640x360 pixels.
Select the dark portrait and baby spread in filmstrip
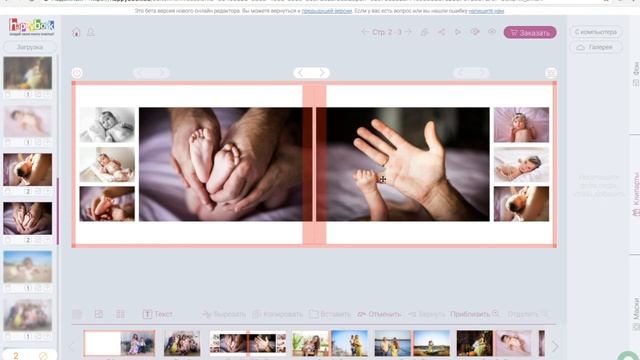pyautogui.click(x=494, y=343)
